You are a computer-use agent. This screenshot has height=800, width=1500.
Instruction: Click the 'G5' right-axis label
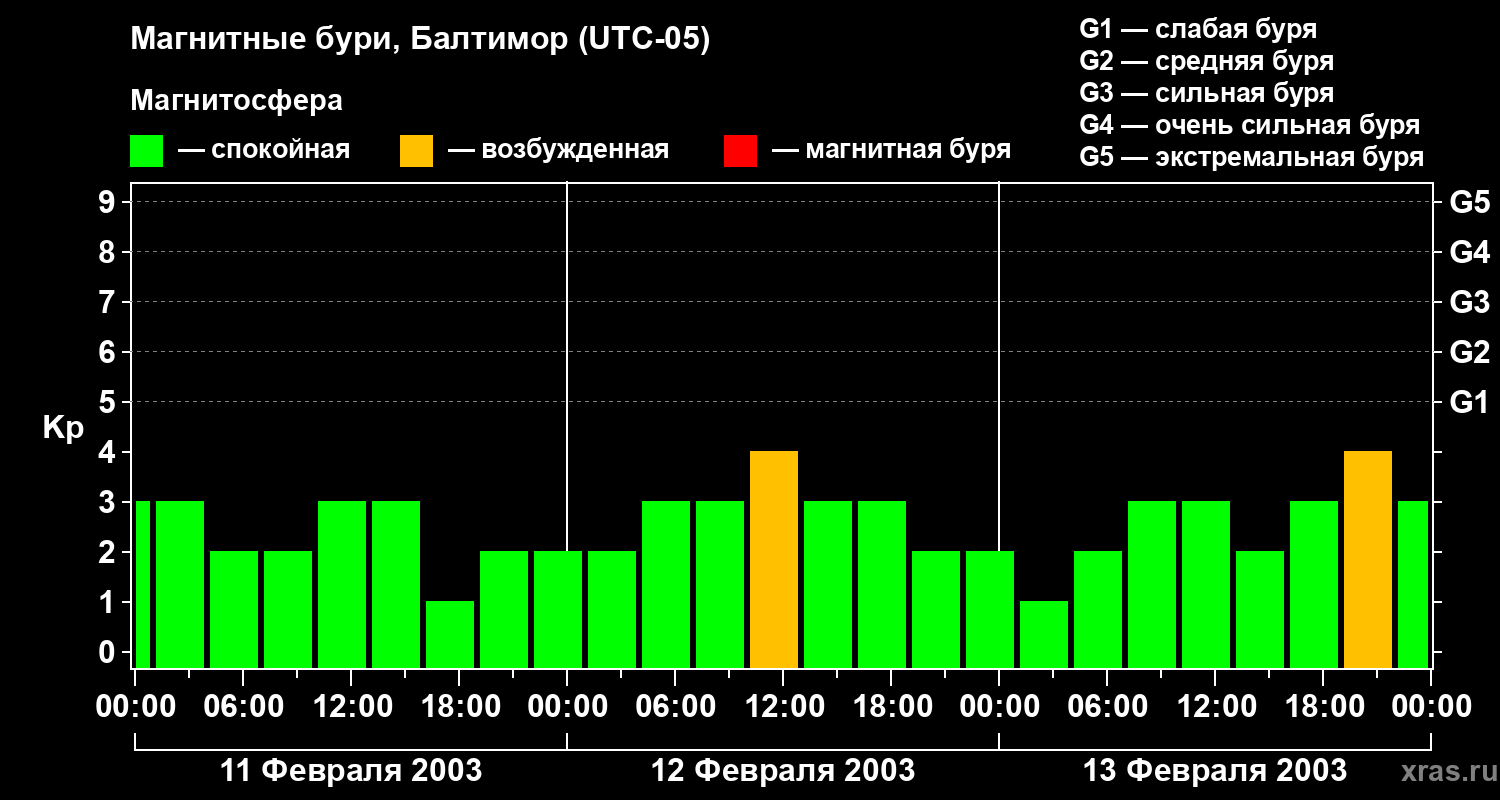pyautogui.click(x=1470, y=202)
